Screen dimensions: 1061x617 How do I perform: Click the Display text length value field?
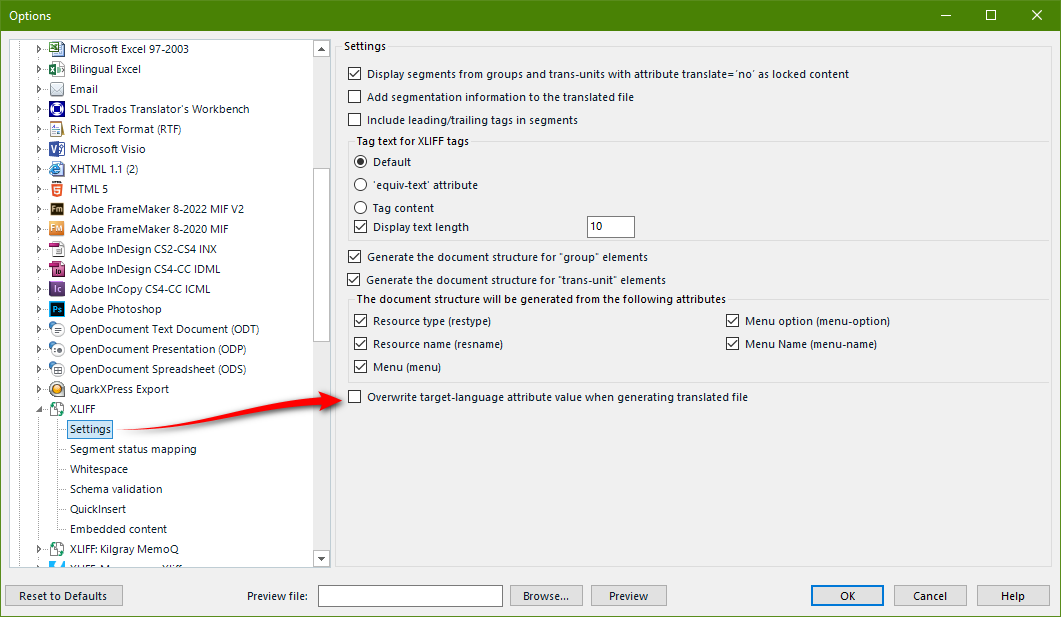(610, 227)
